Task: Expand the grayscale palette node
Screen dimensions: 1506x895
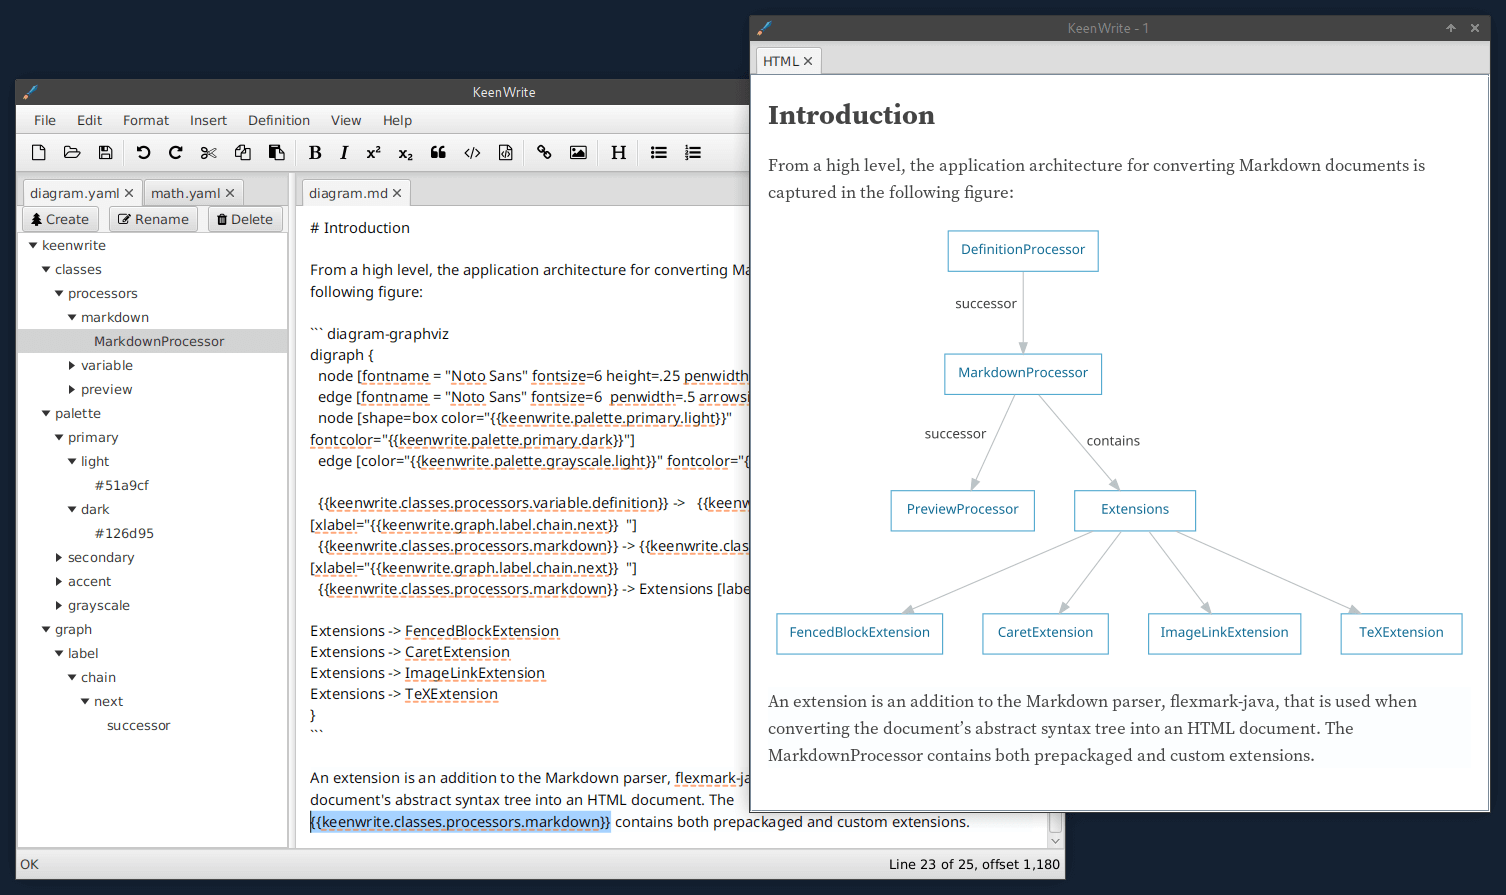Action: tap(58, 605)
